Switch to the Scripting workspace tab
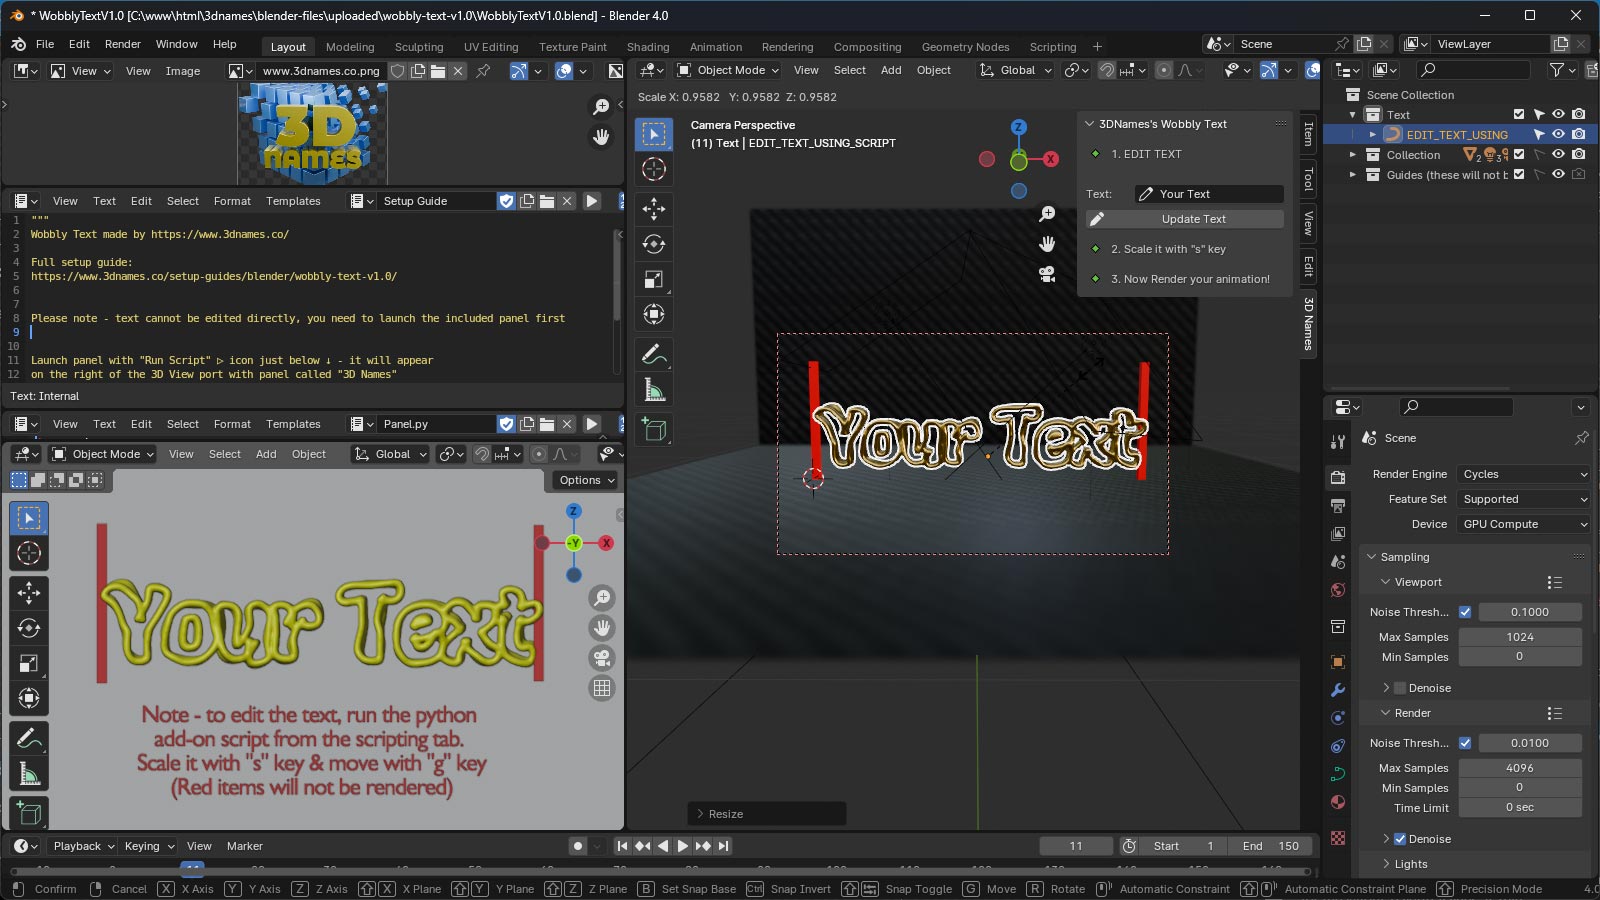The image size is (1600, 900). pos(1053,46)
